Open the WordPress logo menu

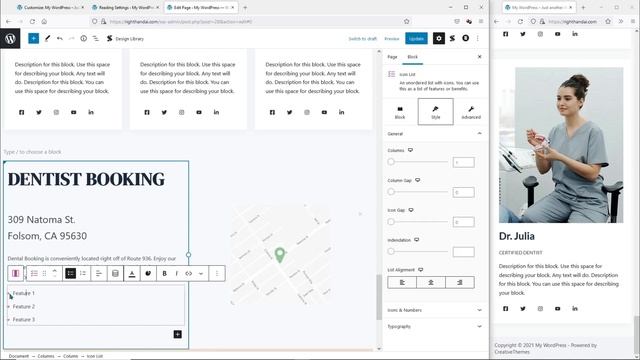coord(10,39)
